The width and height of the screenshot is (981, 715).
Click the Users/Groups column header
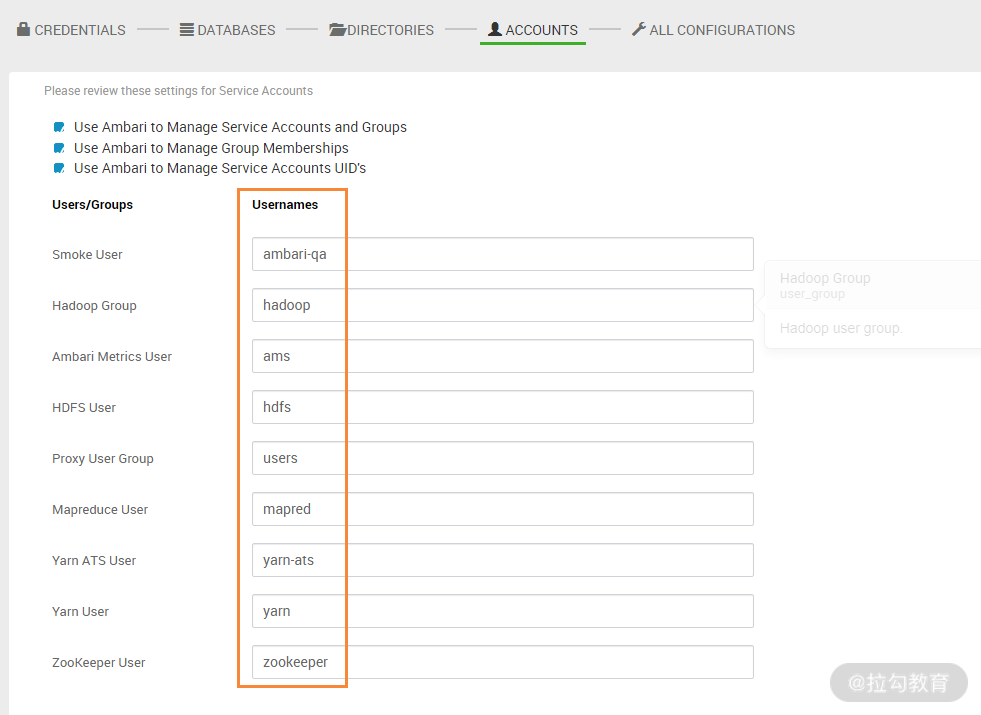click(92, 205)
